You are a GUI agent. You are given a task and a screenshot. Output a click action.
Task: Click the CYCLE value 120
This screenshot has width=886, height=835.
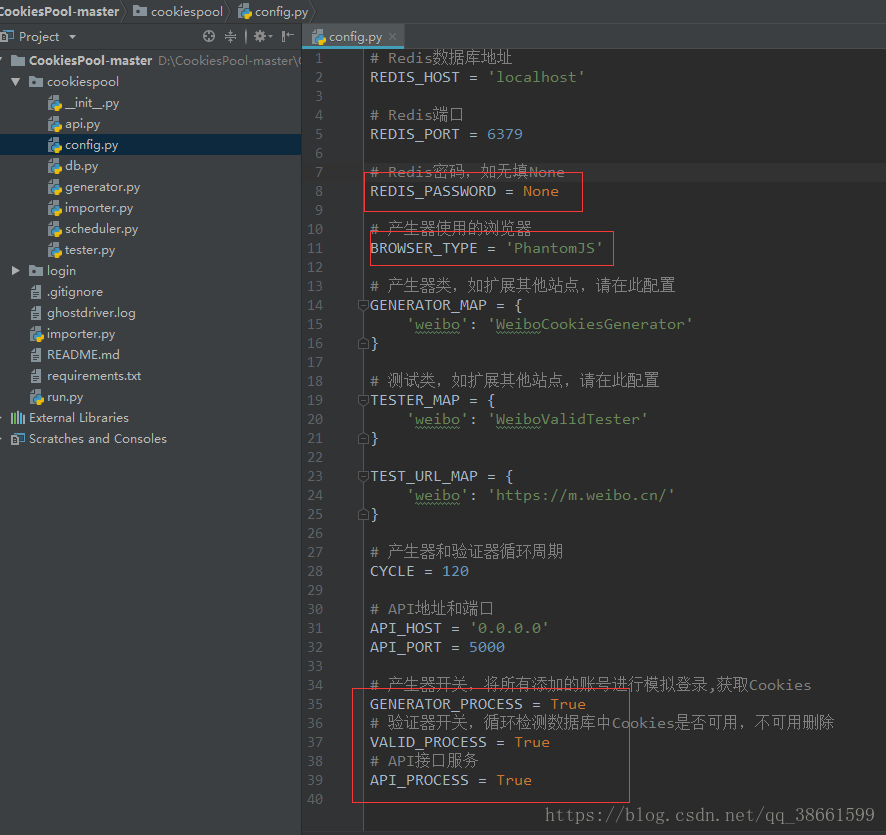tap(455, 571)
